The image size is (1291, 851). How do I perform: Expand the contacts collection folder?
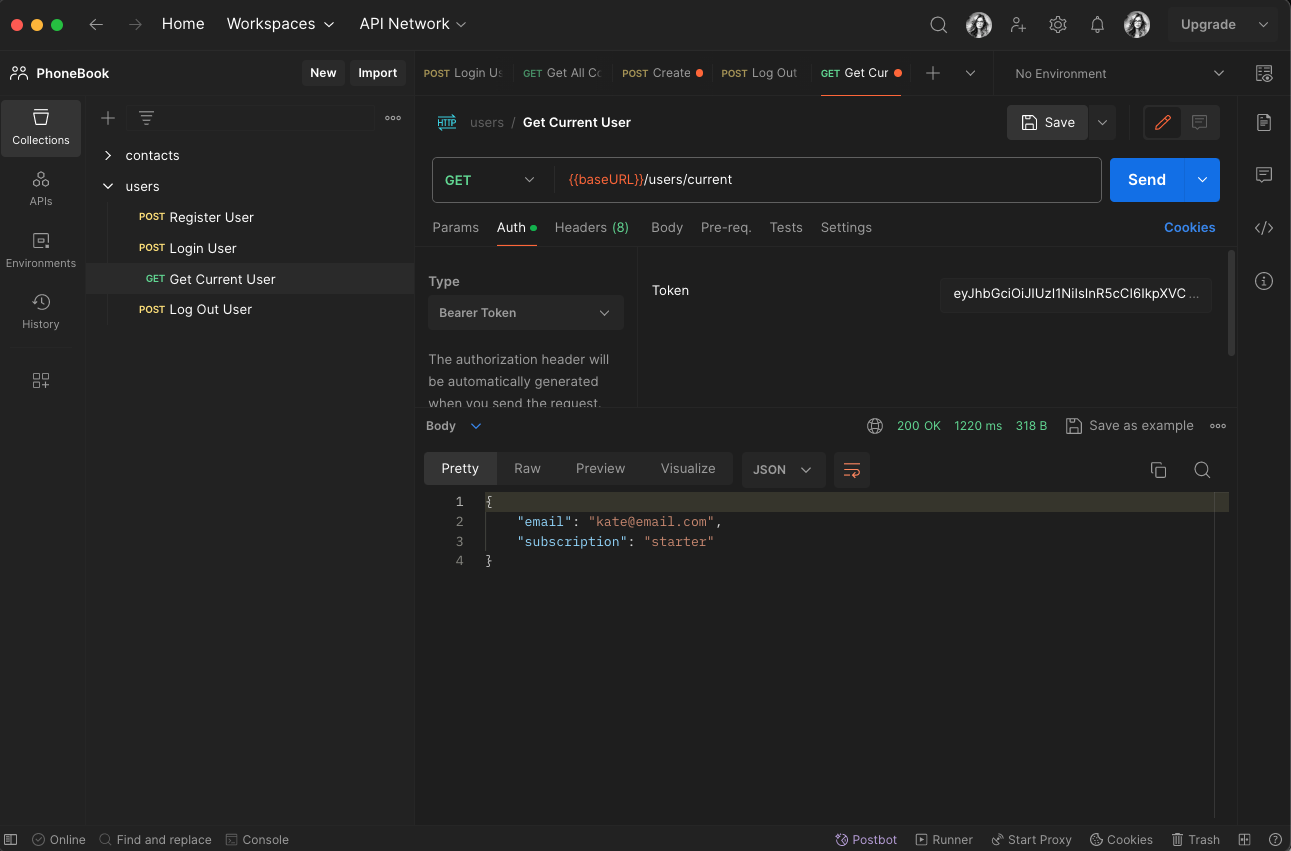tap(108, 156)
